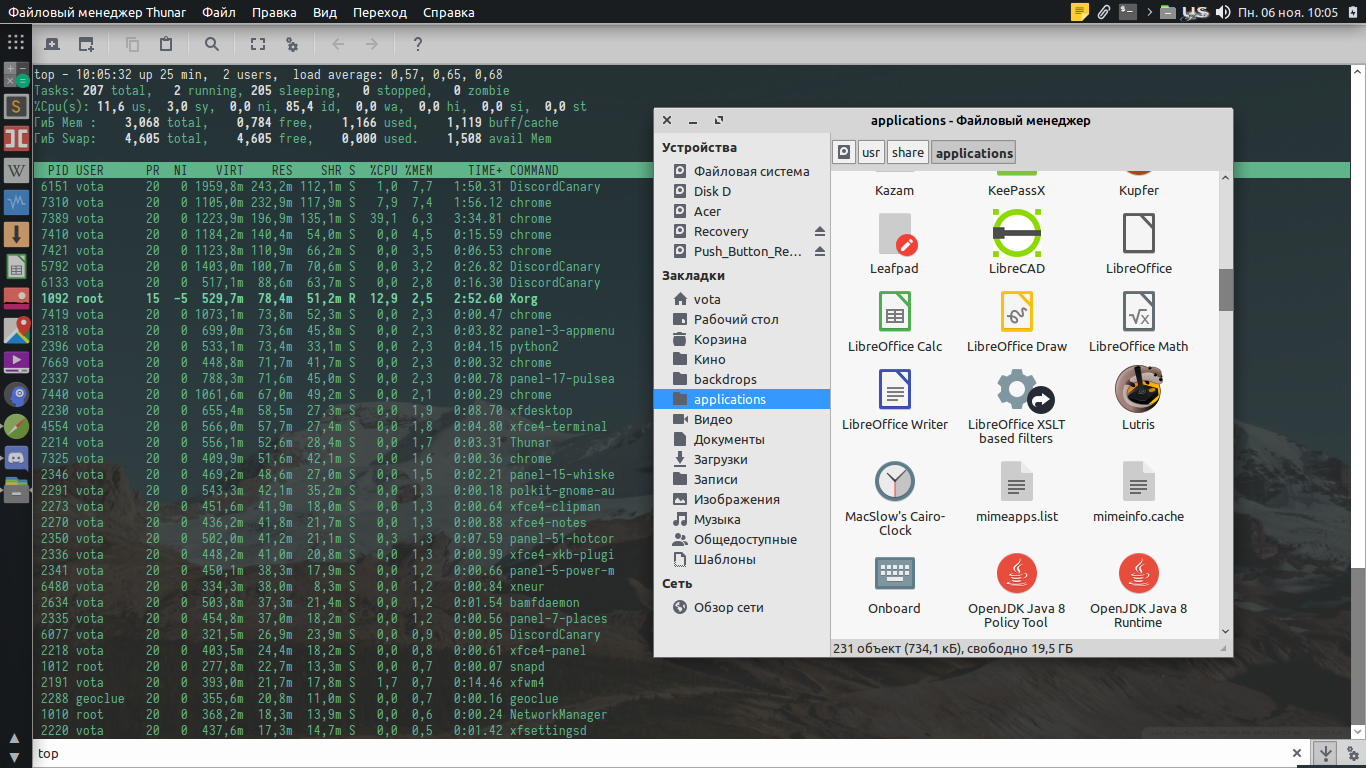This screenshot has width=1366, height=768.
Task: Open the system monitor dock icon
Action: 16,201
